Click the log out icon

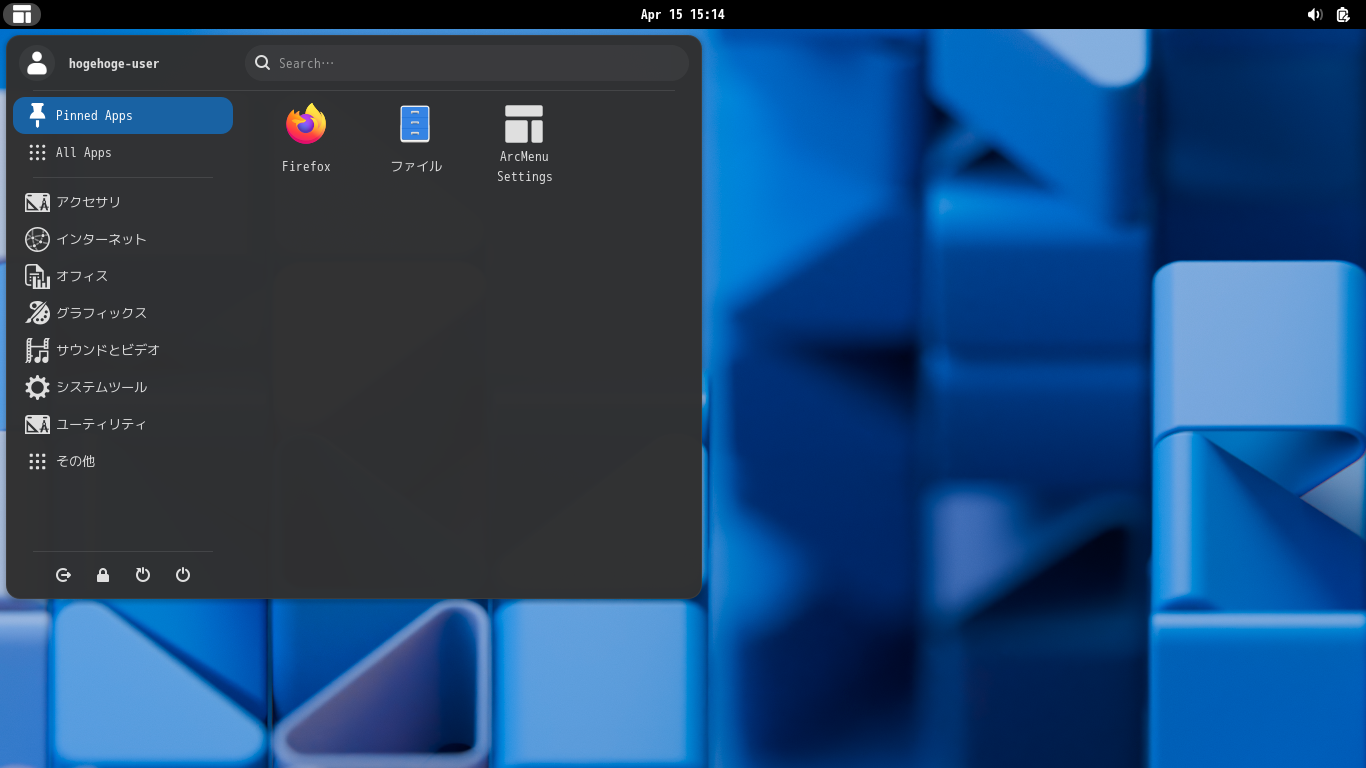coord(63,575)
